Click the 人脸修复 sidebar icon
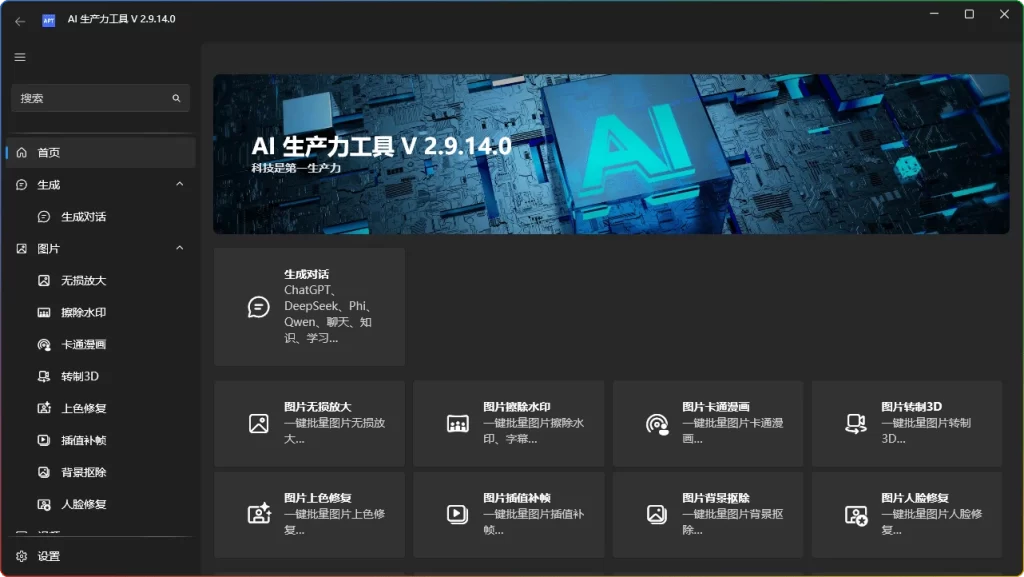This screenshot has height=577, width=1024. coord(44,505)
